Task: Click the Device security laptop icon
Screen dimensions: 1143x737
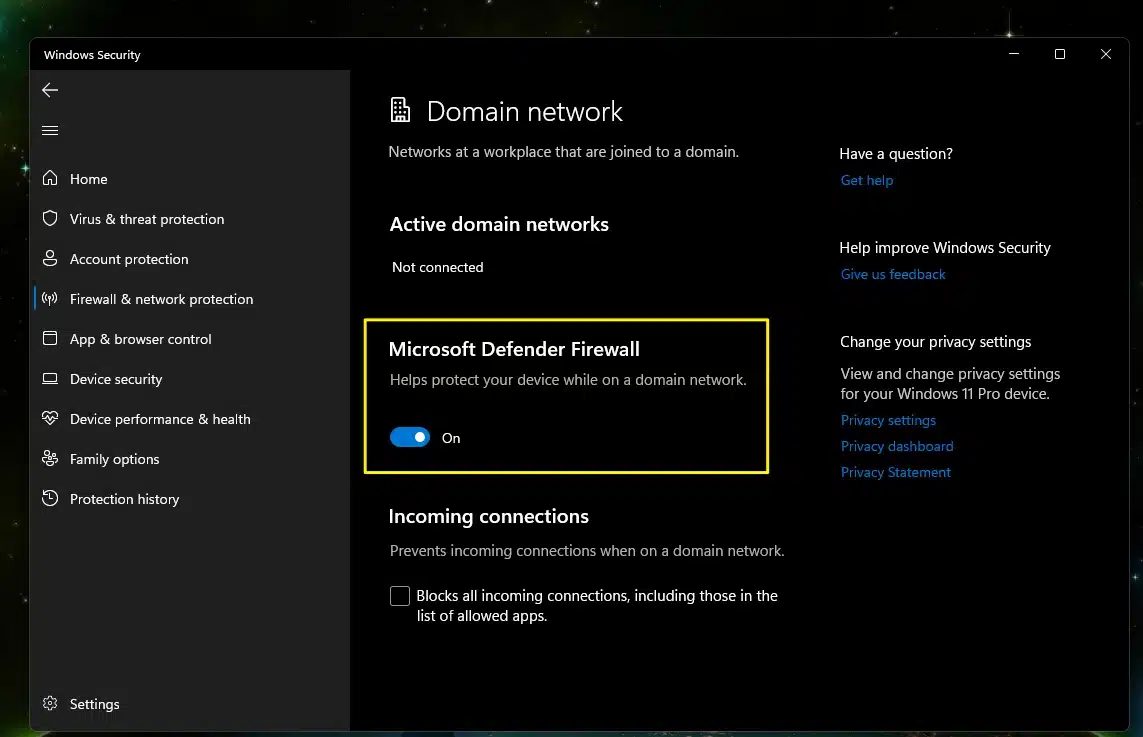Action: pos(50,378)
